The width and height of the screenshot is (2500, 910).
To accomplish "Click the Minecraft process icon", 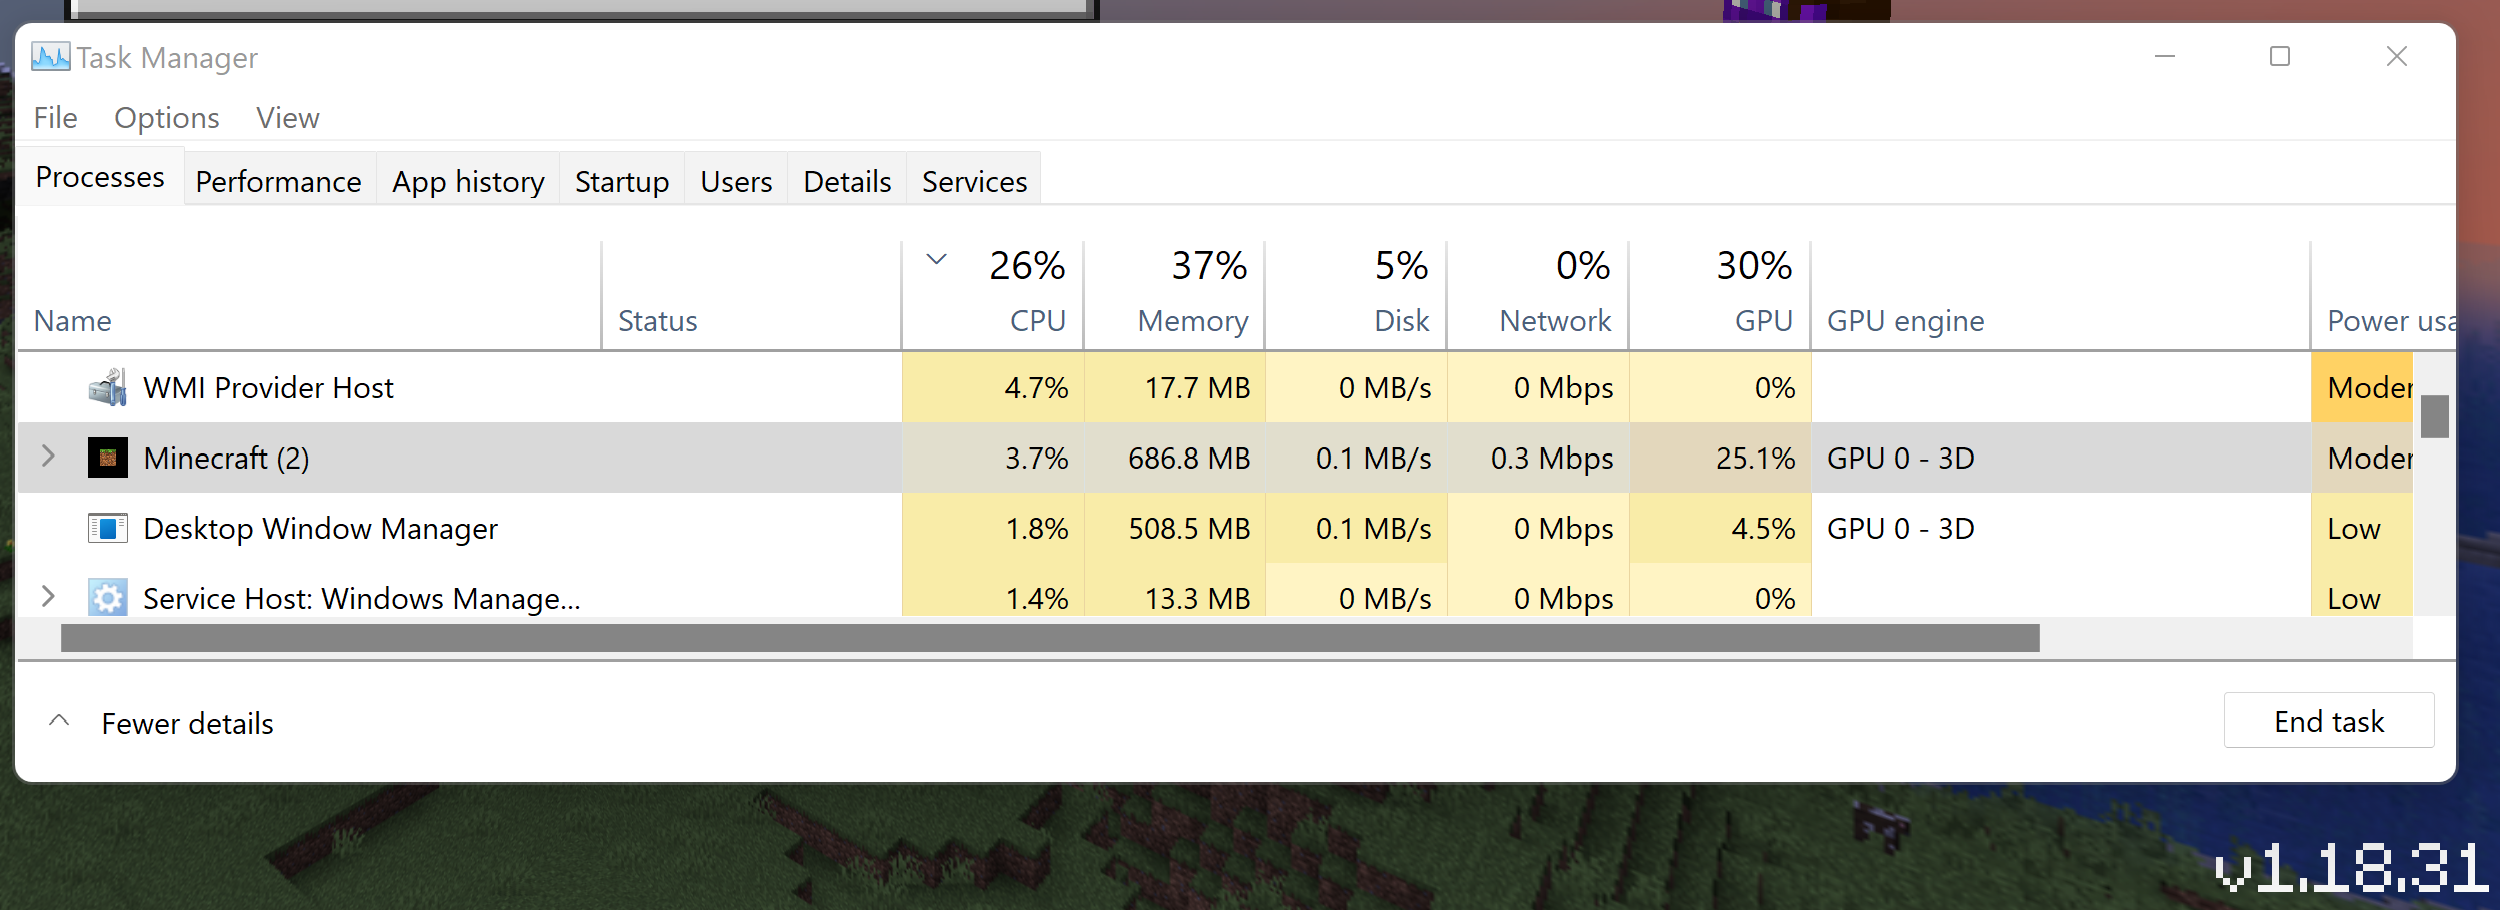I will (x=108, y=458).
